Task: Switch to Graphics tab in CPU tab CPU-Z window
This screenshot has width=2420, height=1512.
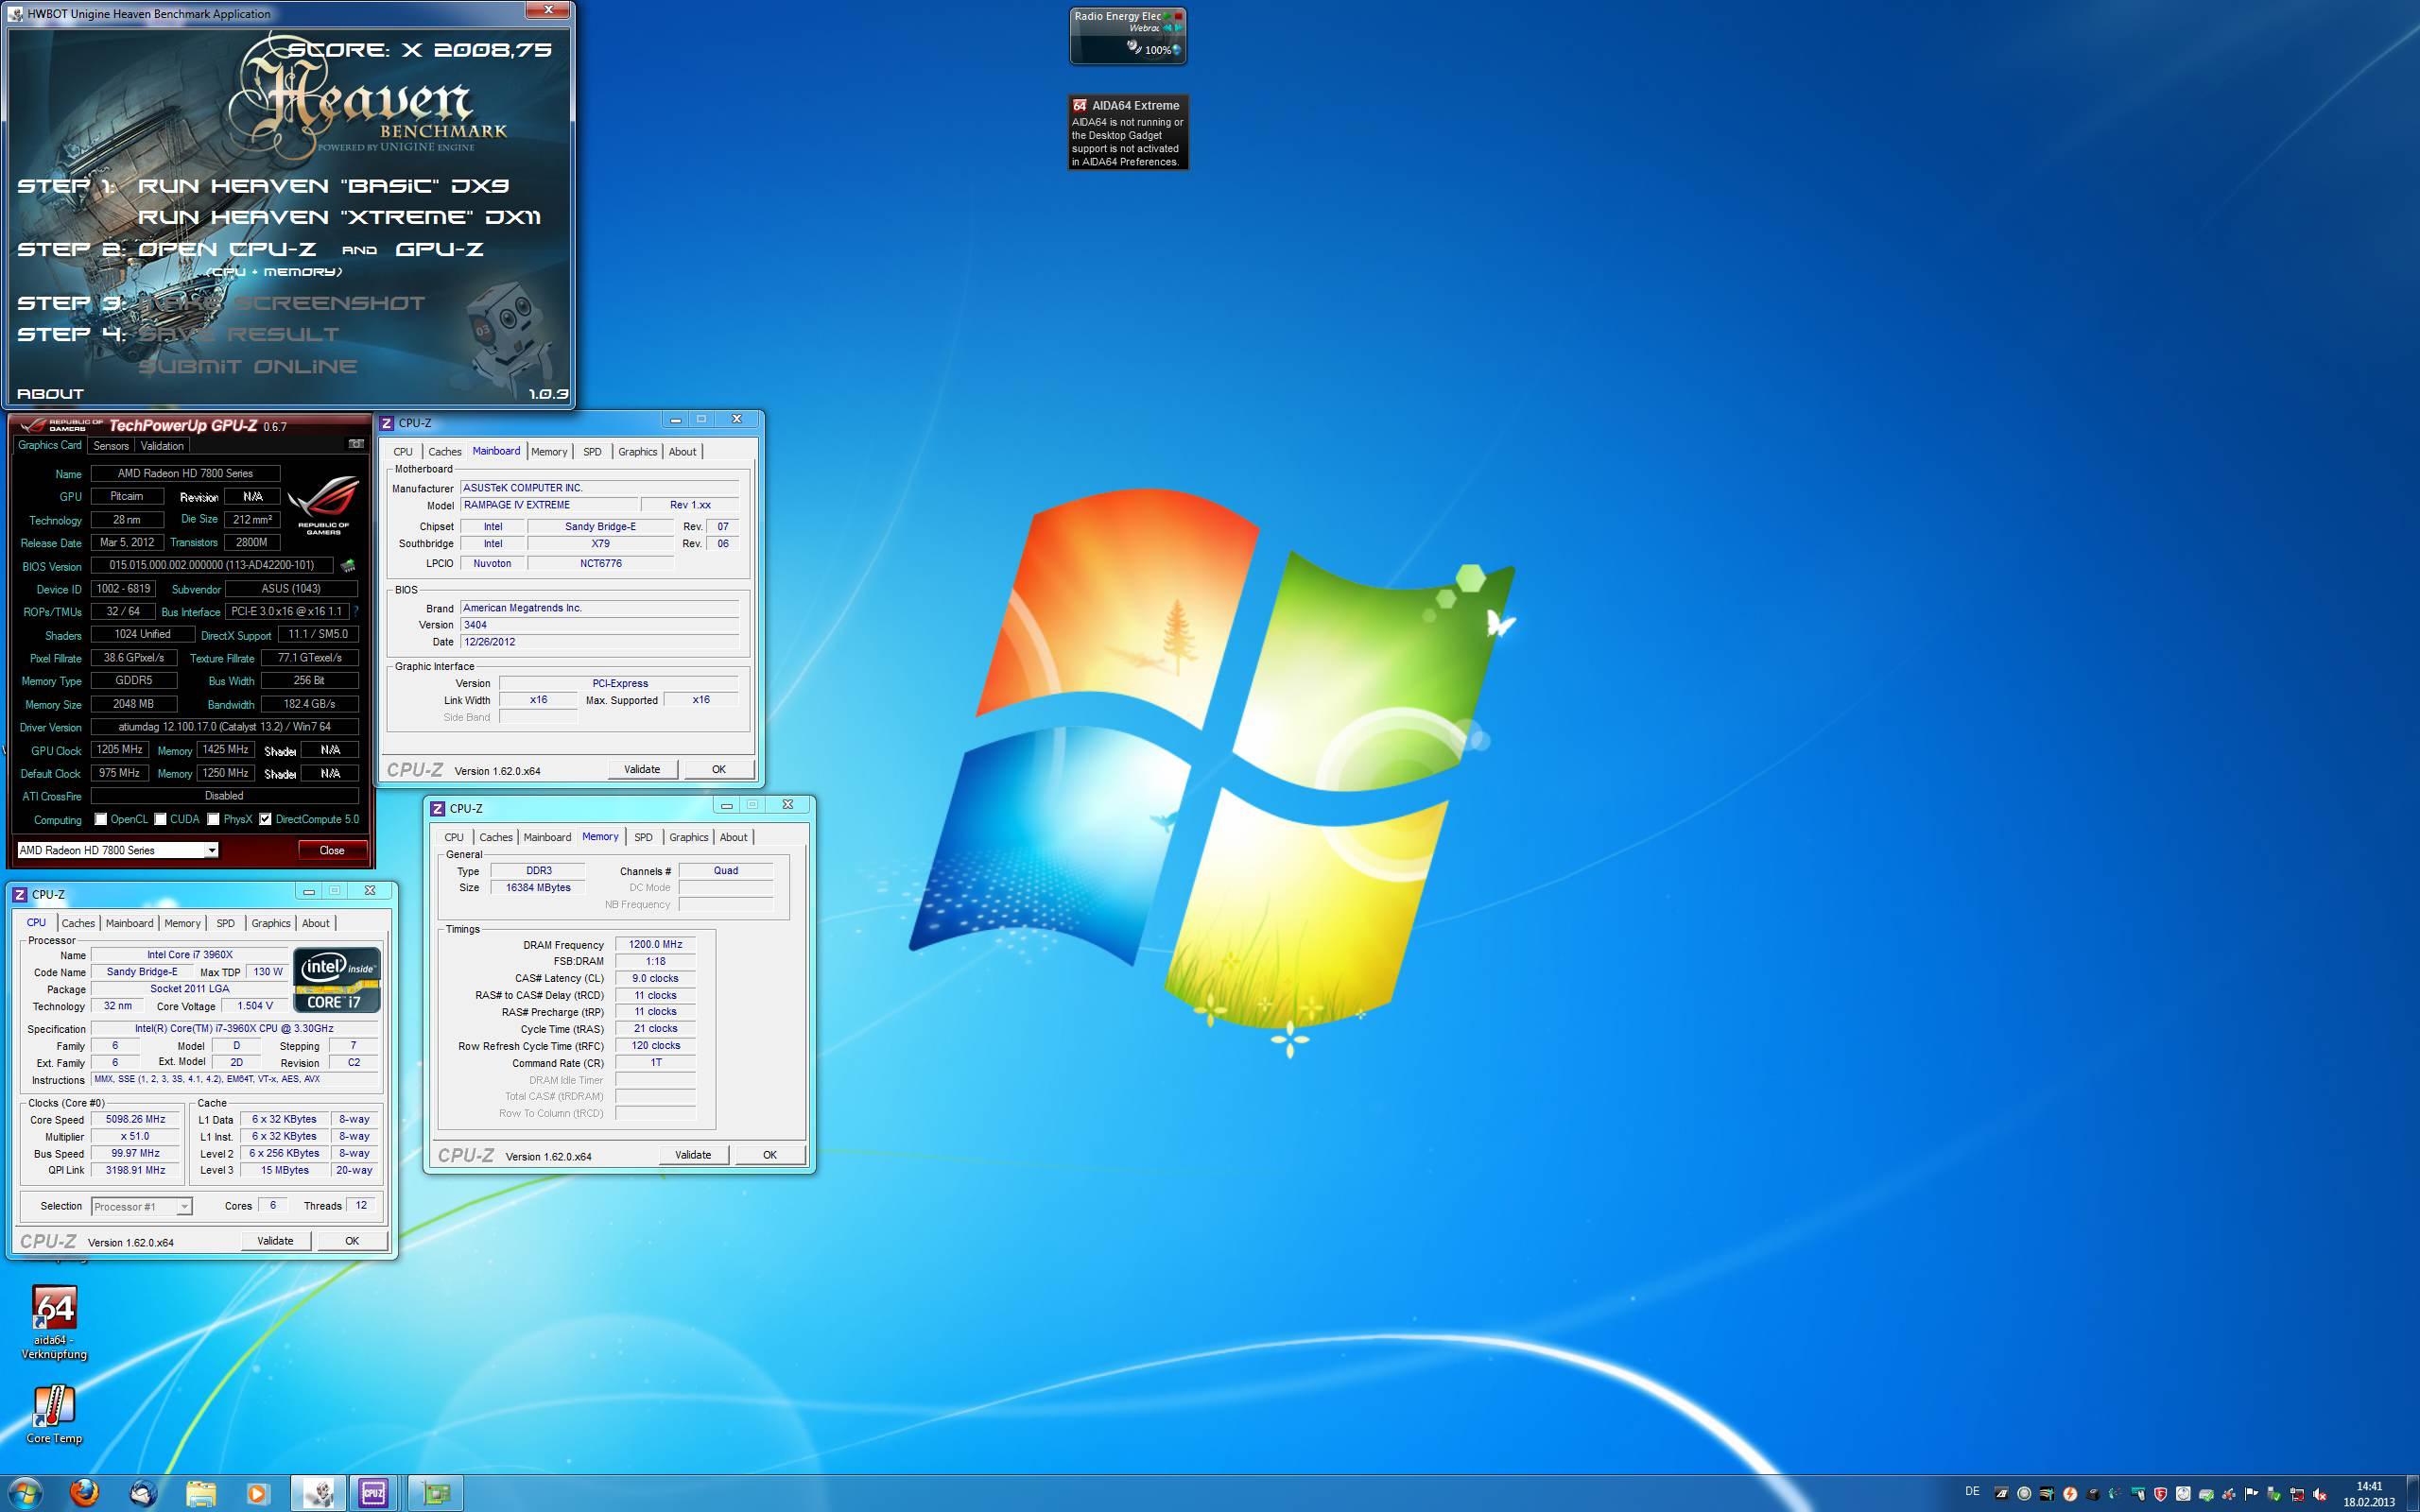Action: click(x=271, y=923)
